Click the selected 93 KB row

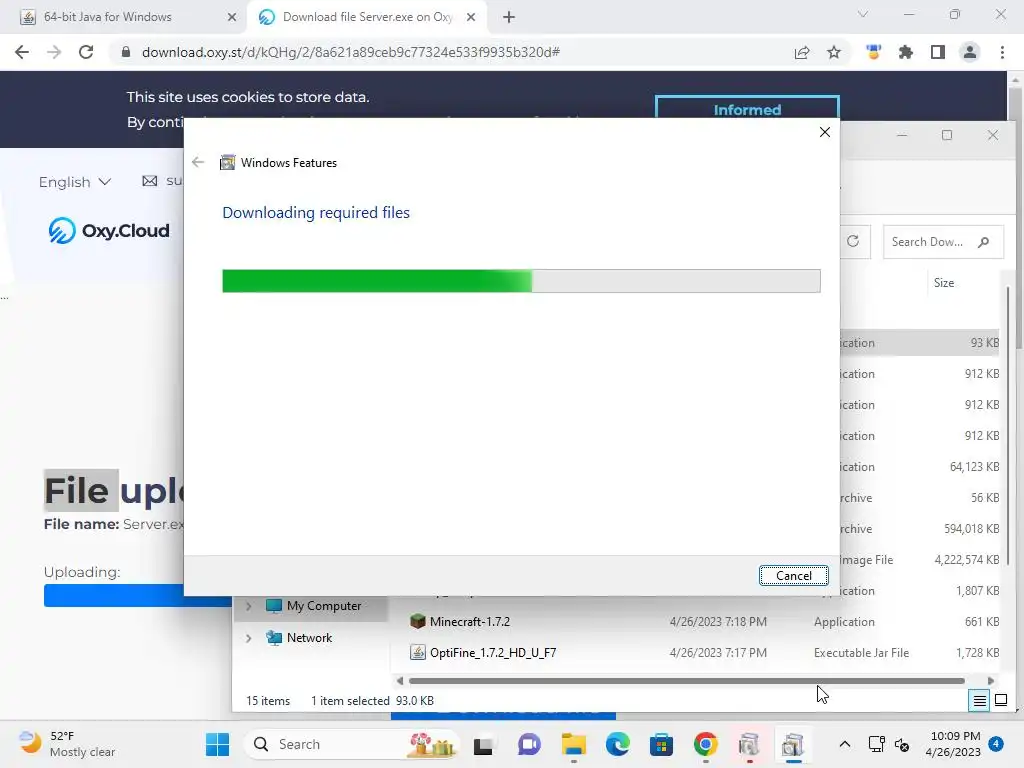click(920, 343)
